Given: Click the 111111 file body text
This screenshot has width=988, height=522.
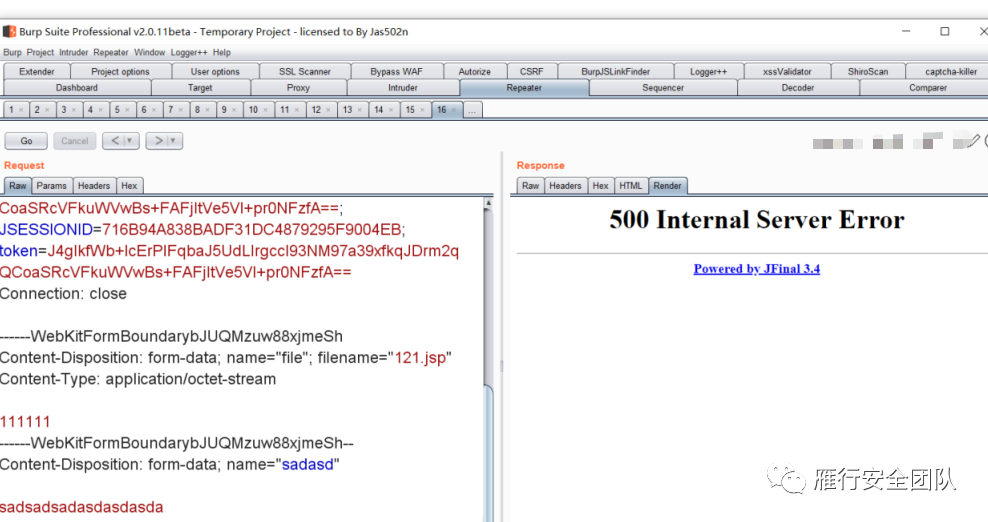Looking at the screenshot, I should click(25, 422).
